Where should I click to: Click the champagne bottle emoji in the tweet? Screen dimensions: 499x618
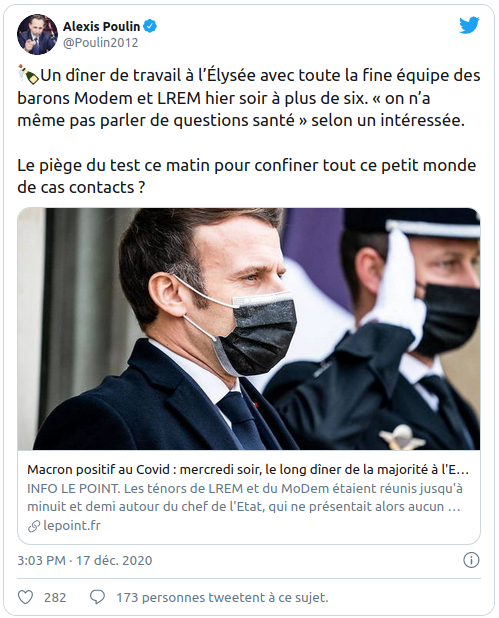[28, 75]
